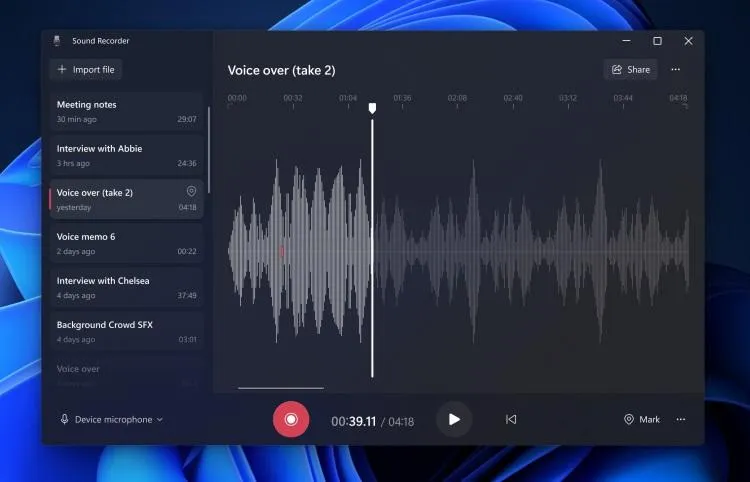Click the 02:08 mark on the timeline ruler

pos(457,98)
